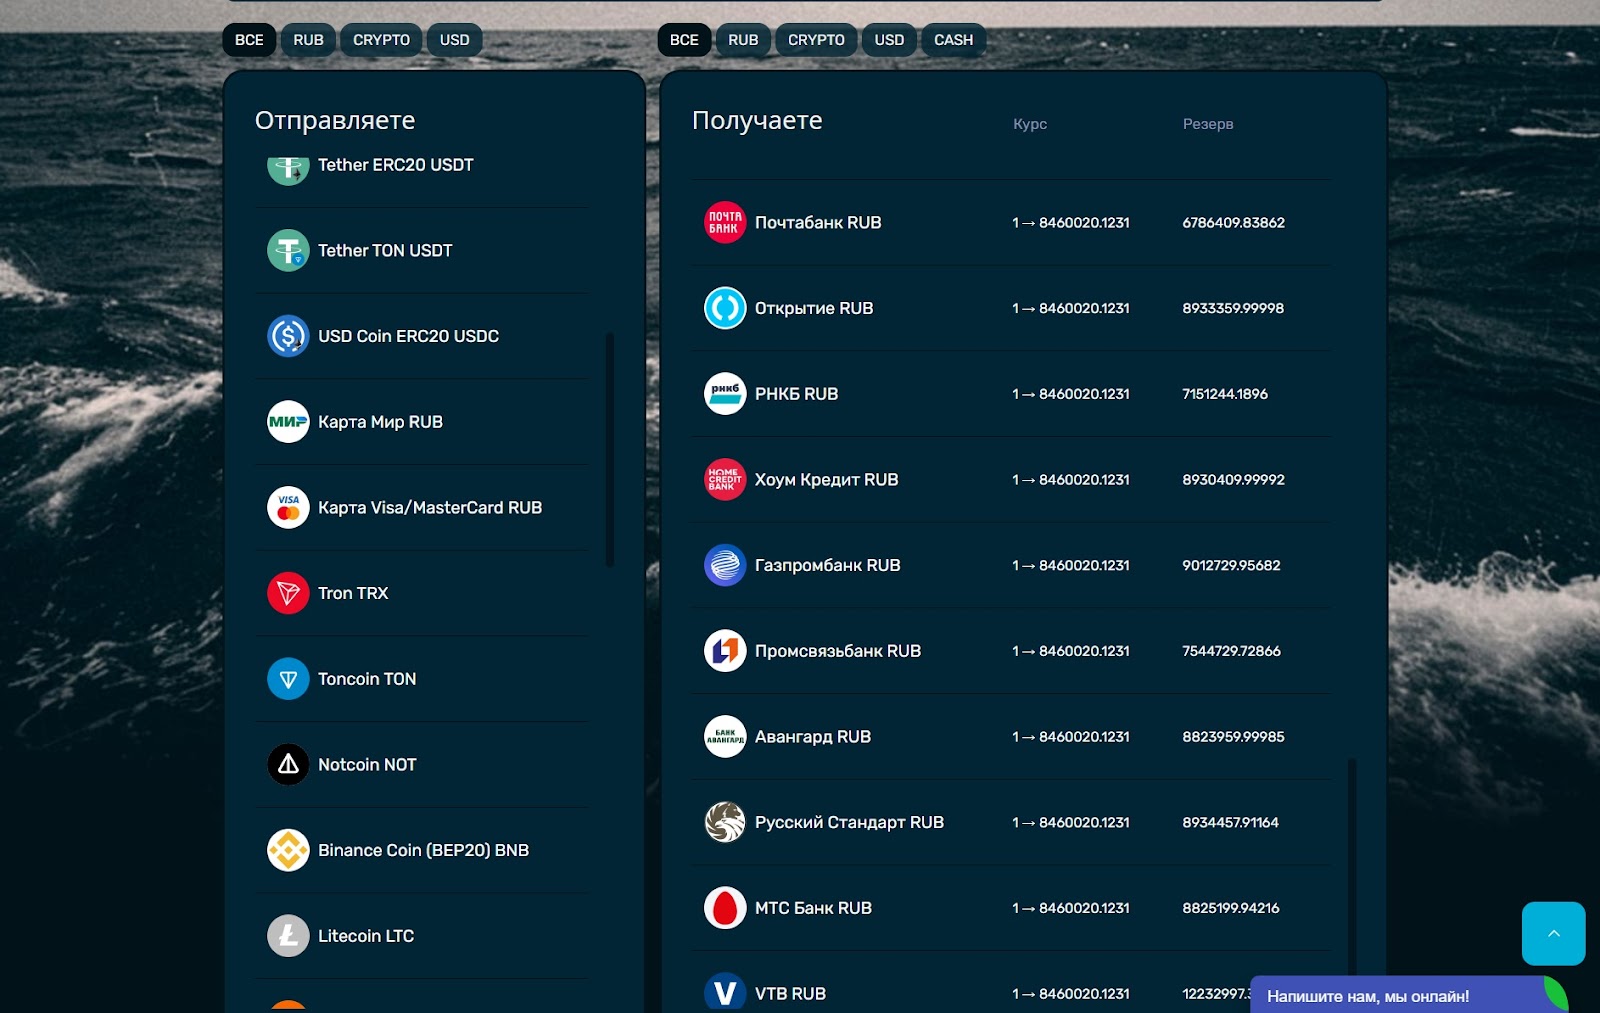
Task: Select ВСЕ filter above Получаете
Action: pyautogui.click(x=684, y=40)
